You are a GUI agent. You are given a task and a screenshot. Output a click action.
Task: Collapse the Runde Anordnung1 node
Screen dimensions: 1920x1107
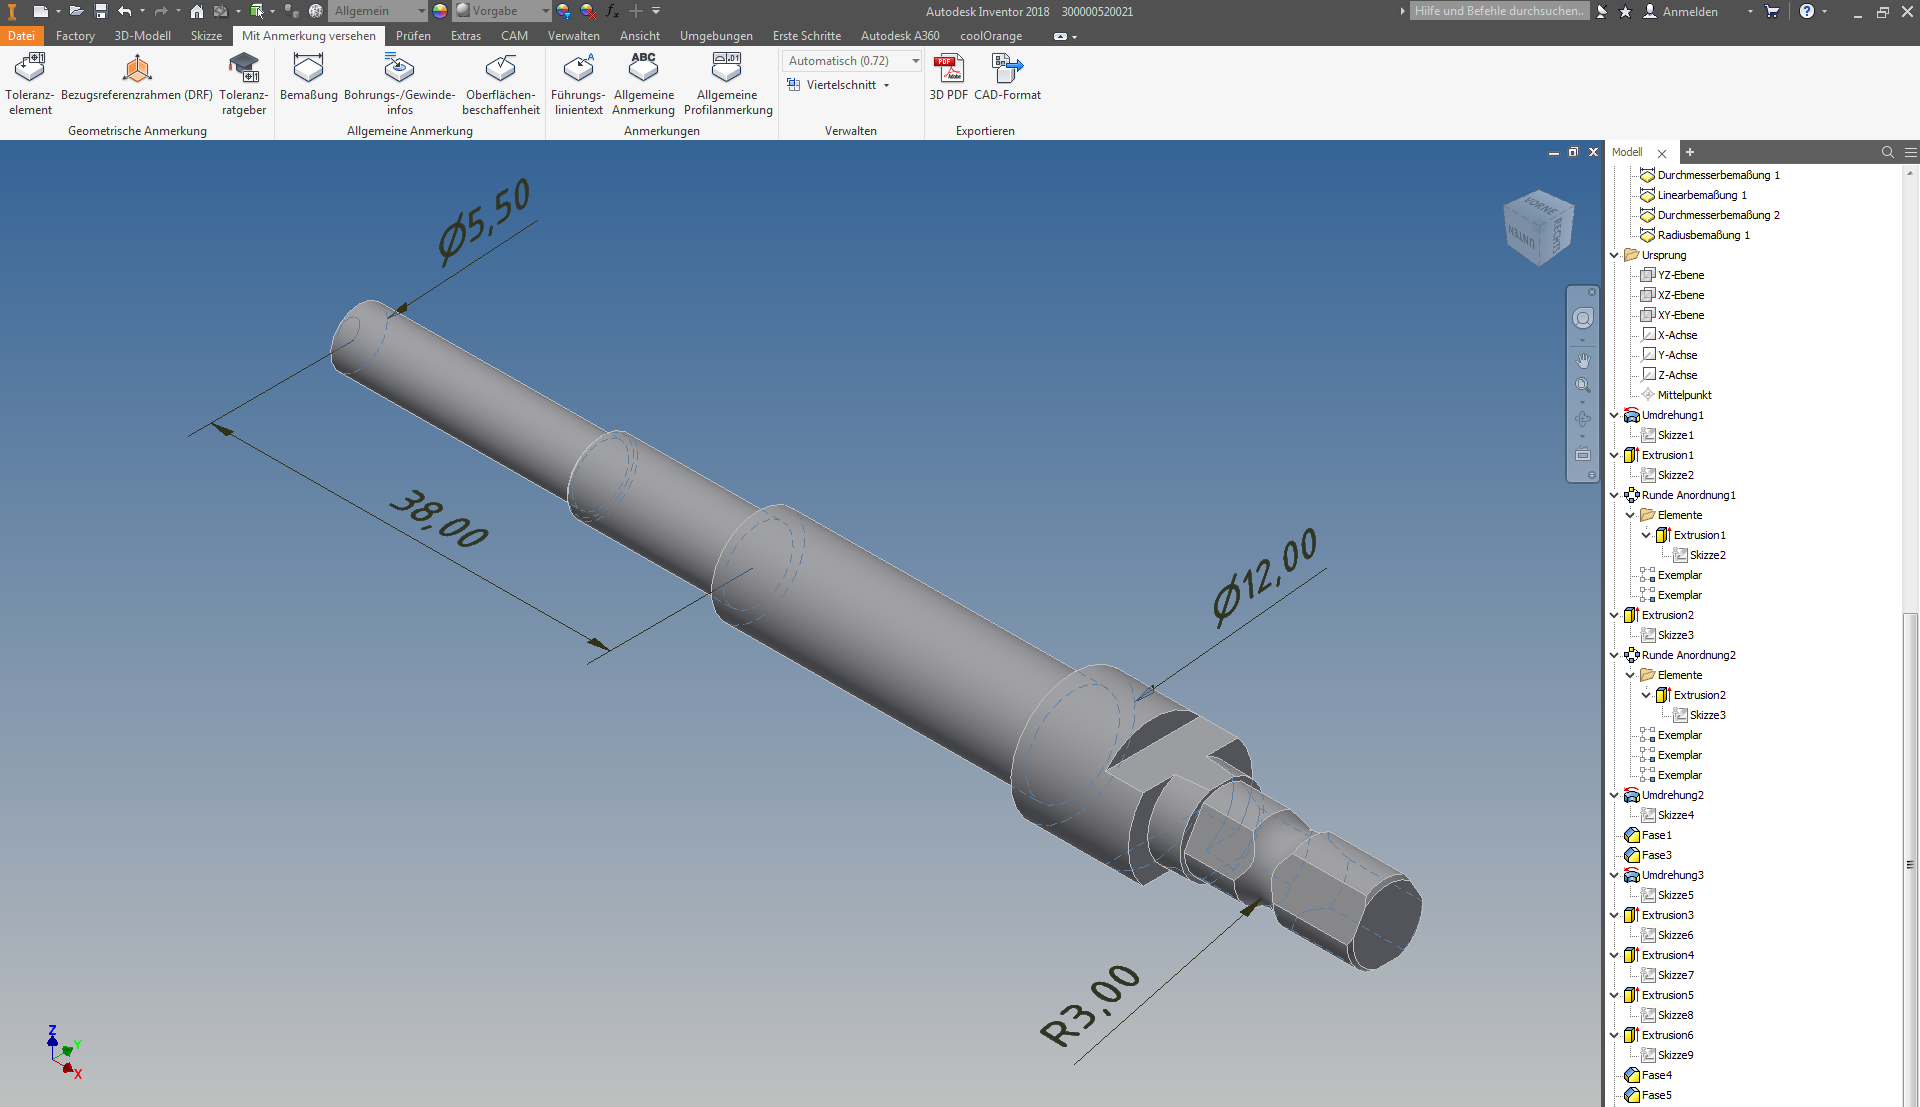1614,495
